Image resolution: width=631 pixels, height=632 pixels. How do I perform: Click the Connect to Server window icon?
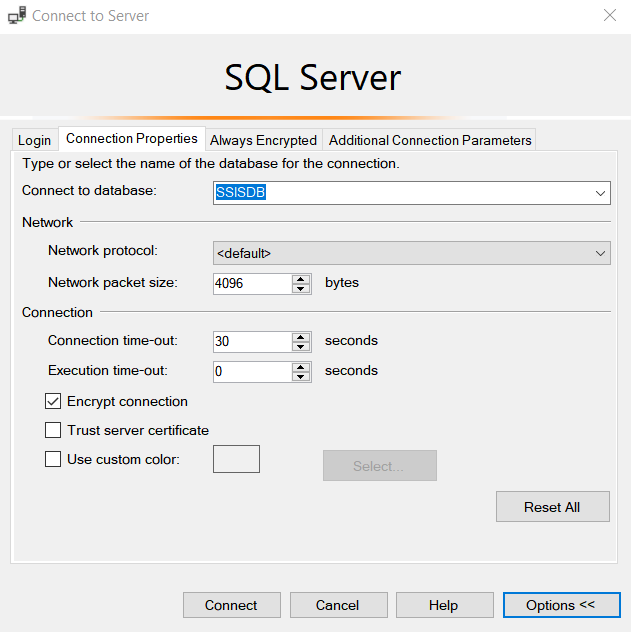click(x=17, y=16)
